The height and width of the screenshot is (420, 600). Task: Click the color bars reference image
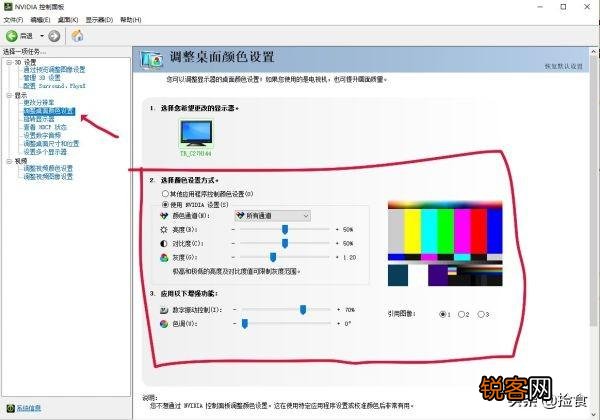click(445, 243)
